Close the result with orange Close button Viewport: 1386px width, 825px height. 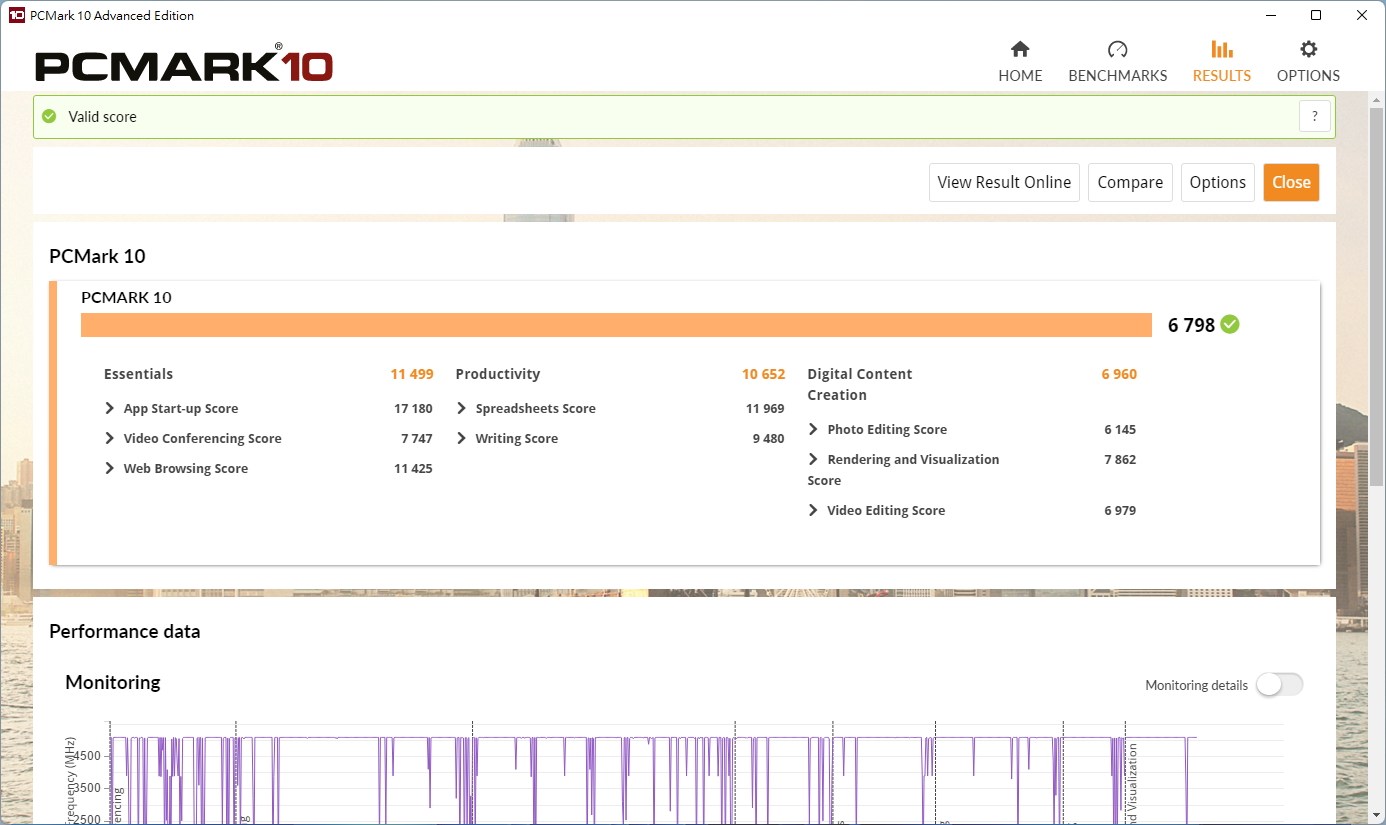pos(1291,182)
